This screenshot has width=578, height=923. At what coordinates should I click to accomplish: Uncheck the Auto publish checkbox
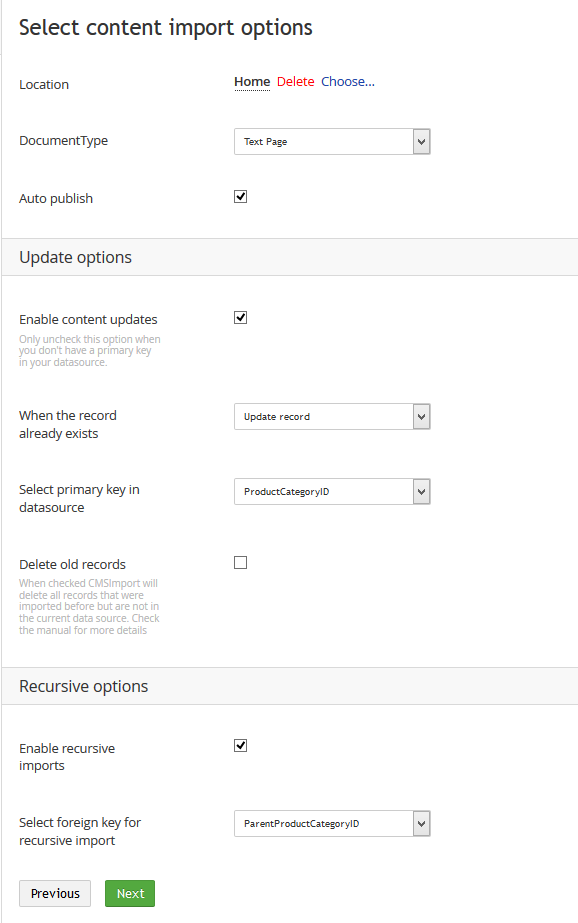(x=240, y=197)
